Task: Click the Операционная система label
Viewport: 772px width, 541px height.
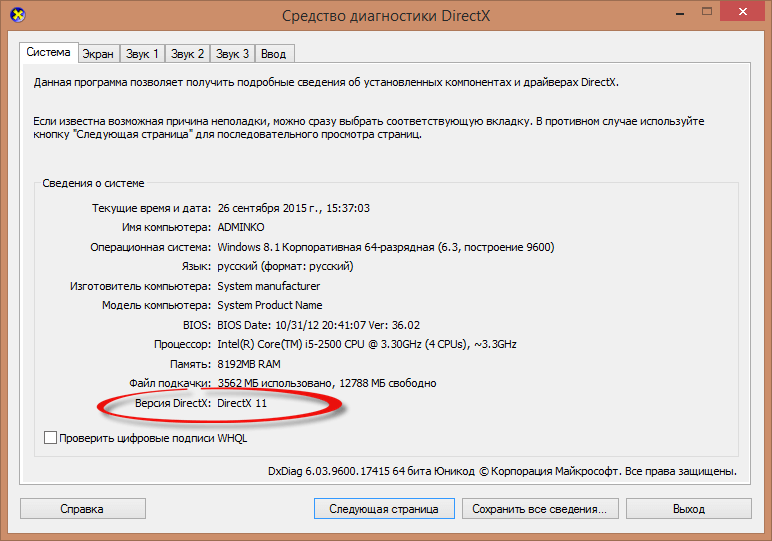Action: tap(150, 247)
